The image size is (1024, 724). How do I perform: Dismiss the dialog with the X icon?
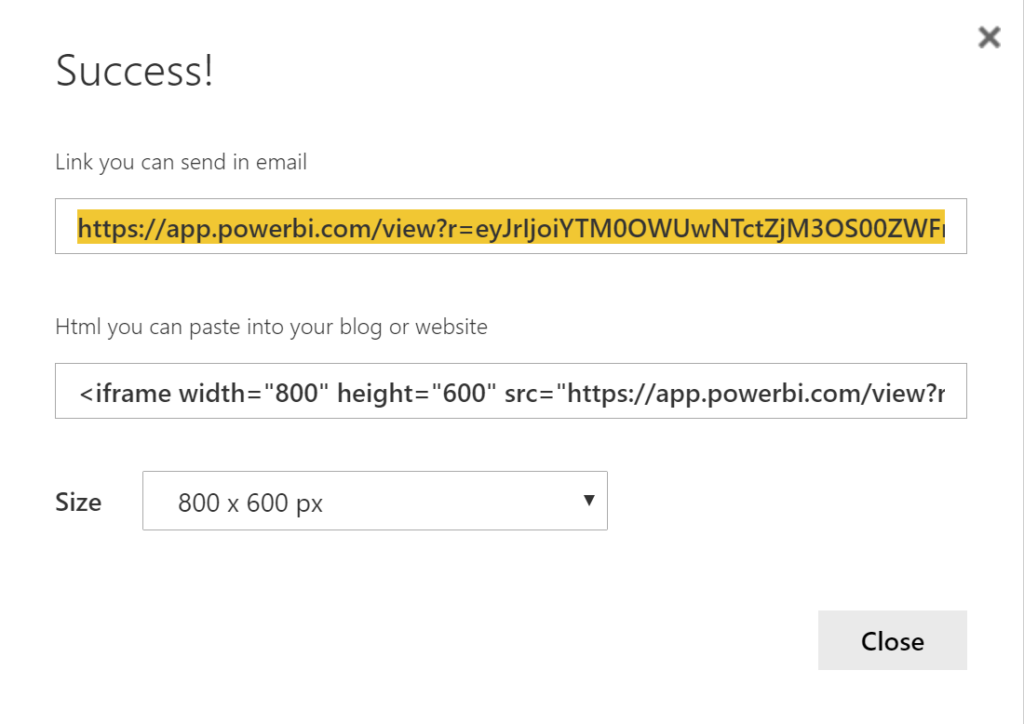[989, 38]
